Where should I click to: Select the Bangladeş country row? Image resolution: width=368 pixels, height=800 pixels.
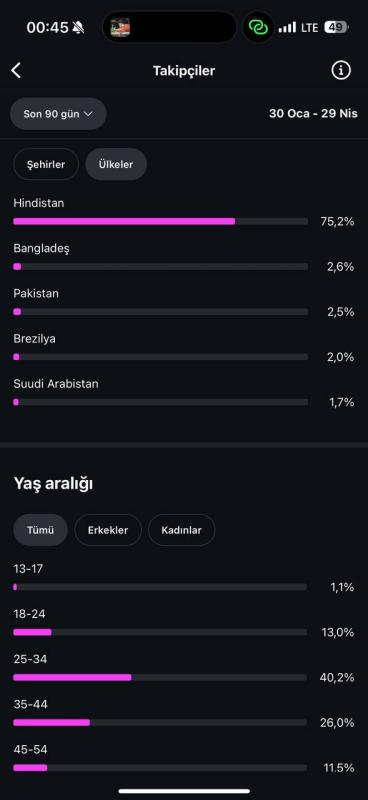coord(184,258)
